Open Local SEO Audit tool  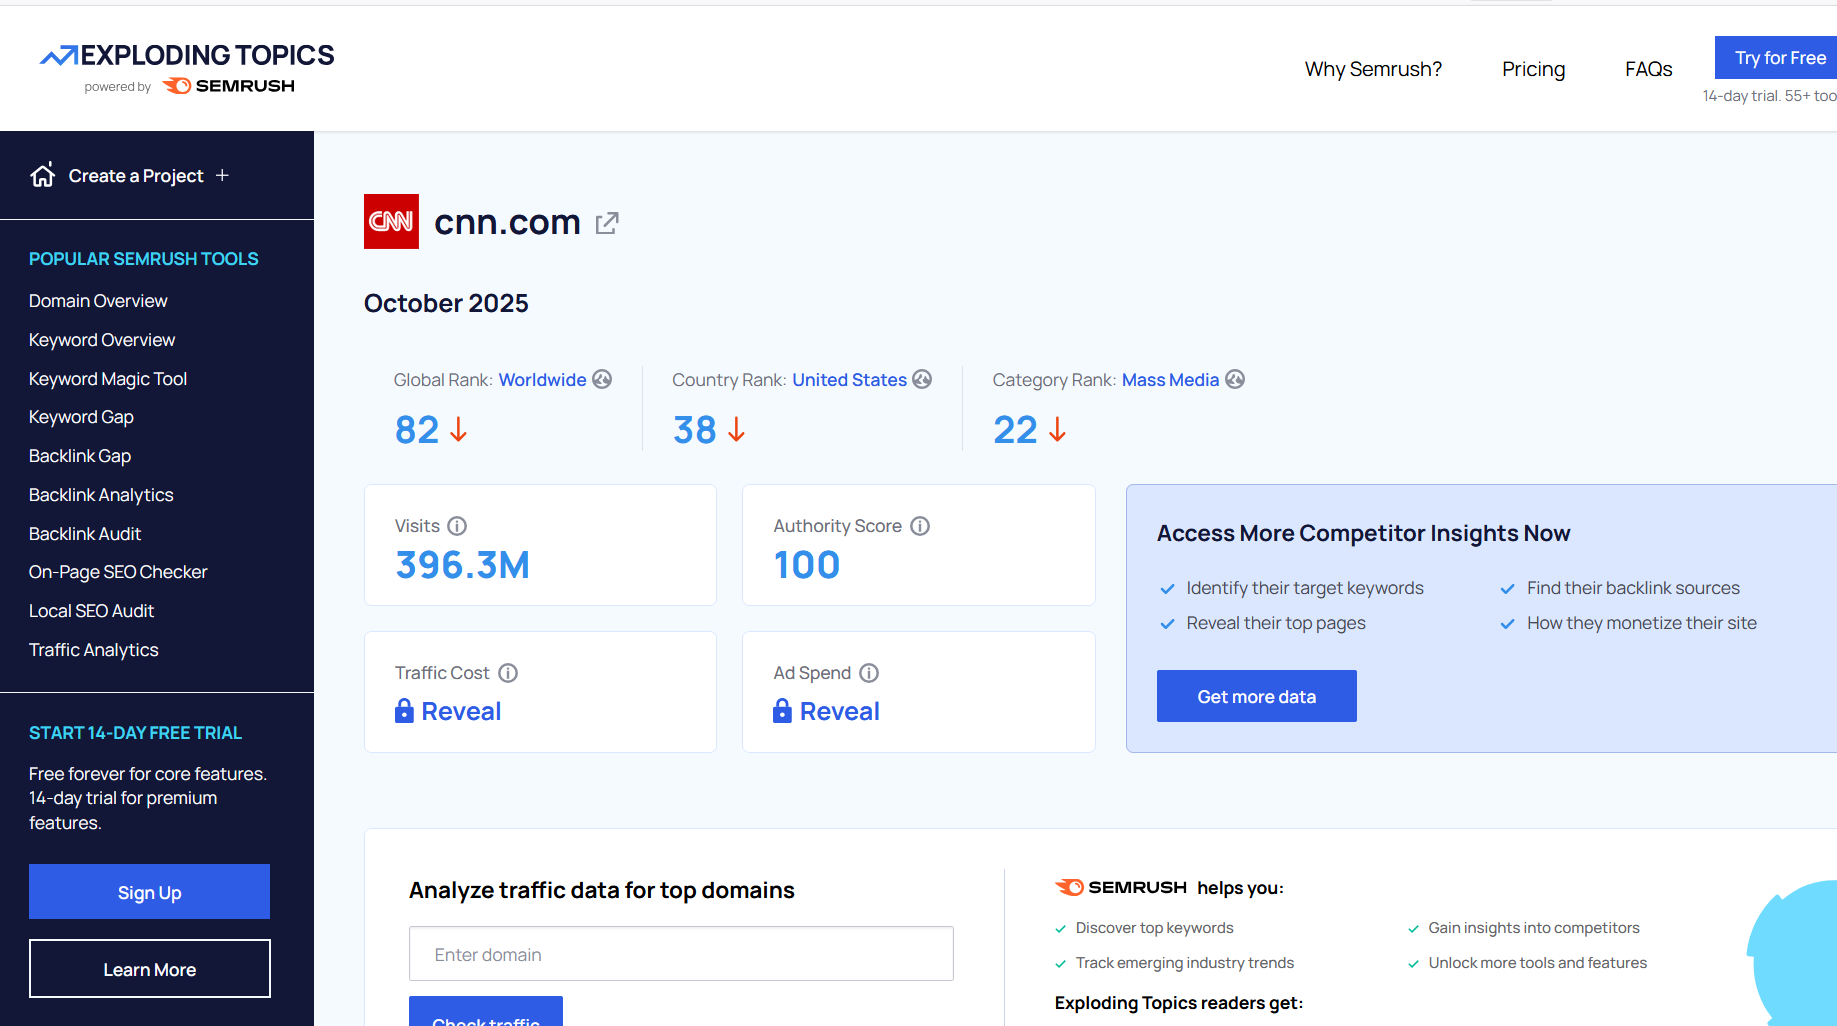click(91, 611)
